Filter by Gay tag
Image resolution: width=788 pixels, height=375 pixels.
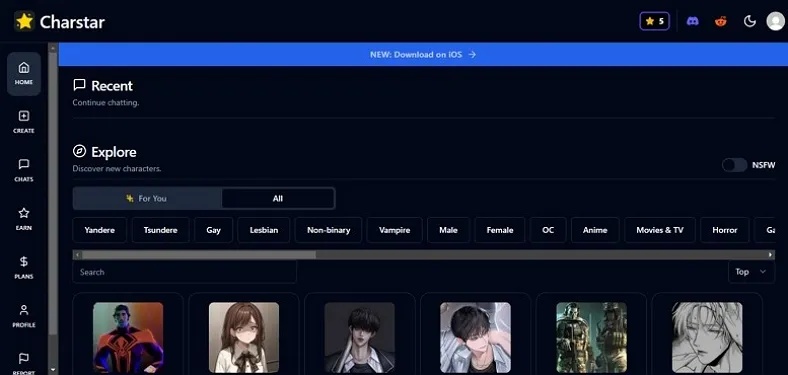tap(214, 230)
